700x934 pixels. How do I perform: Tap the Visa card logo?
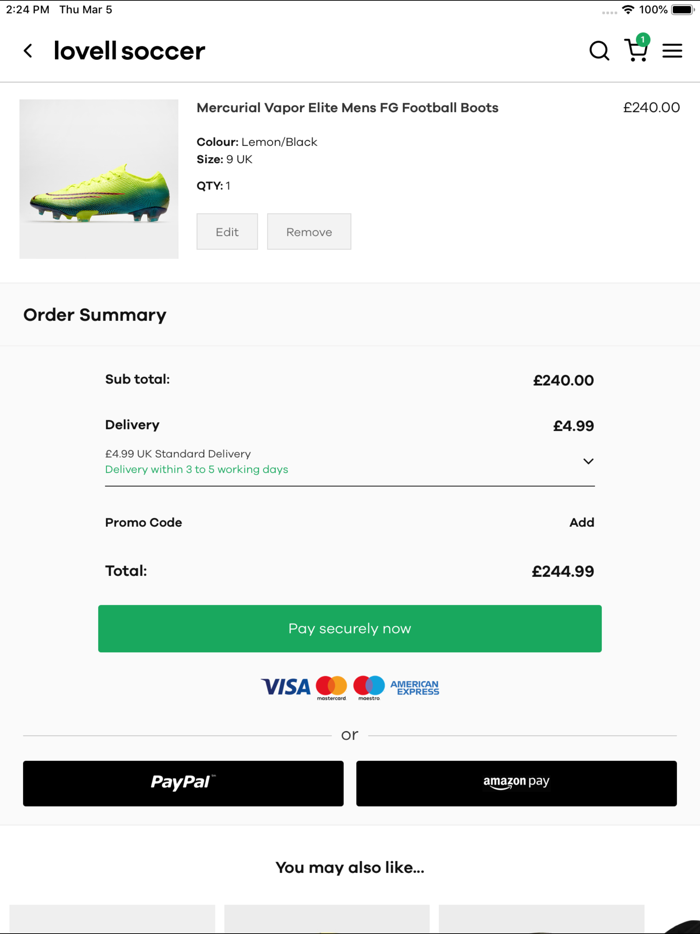286,687
